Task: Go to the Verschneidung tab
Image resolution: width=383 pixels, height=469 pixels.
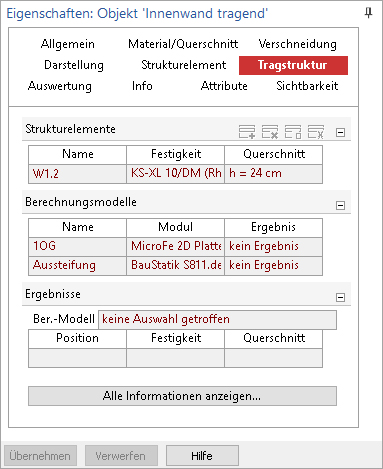Action: (x=298, y=44)
